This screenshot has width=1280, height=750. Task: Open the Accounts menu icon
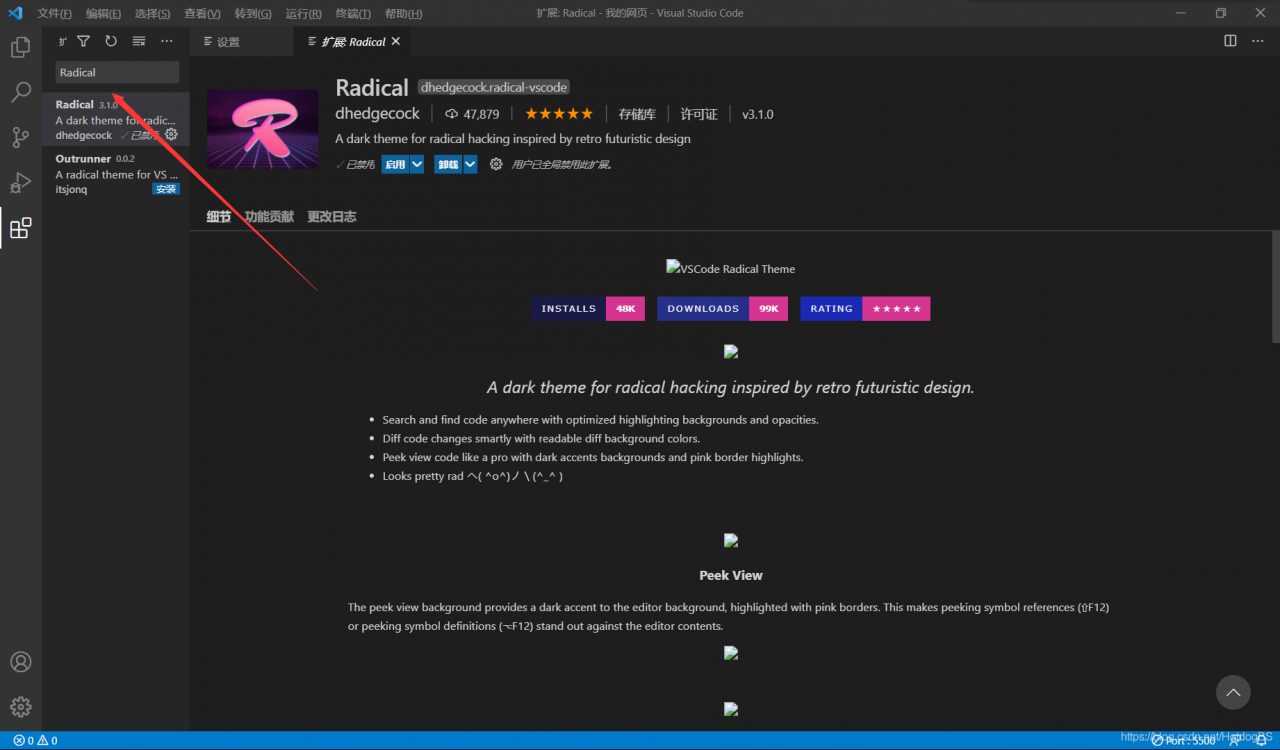point(20,662)
